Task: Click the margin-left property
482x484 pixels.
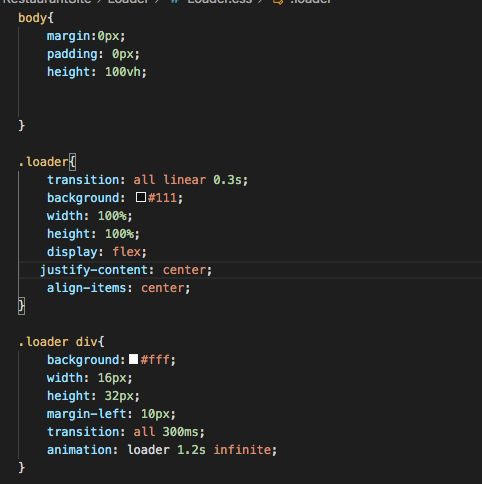Action: point(86,414)
